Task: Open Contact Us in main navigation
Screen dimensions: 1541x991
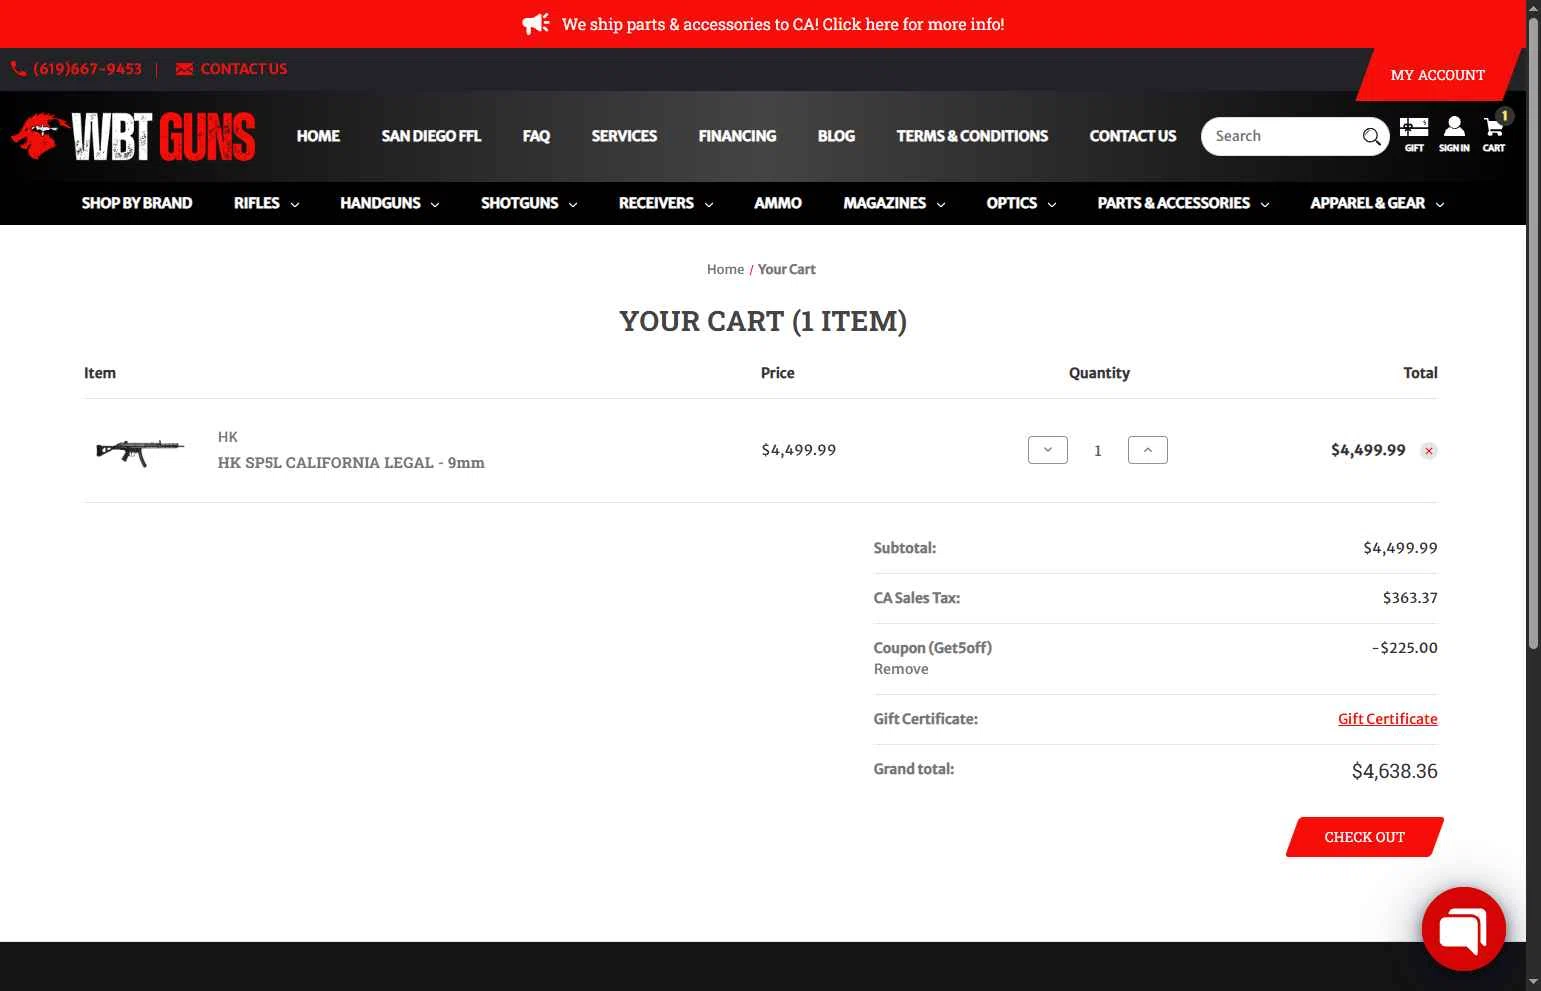Action: click(x=1133, y=136)
